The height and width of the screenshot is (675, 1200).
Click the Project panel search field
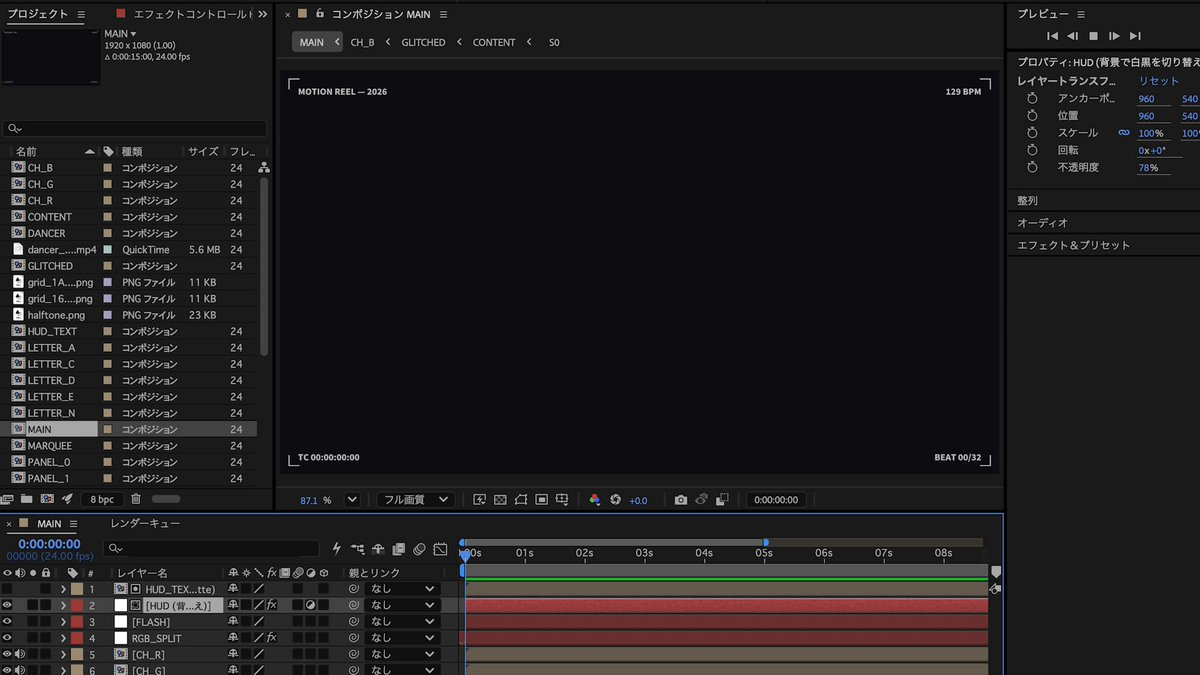(x=136, y=128)
